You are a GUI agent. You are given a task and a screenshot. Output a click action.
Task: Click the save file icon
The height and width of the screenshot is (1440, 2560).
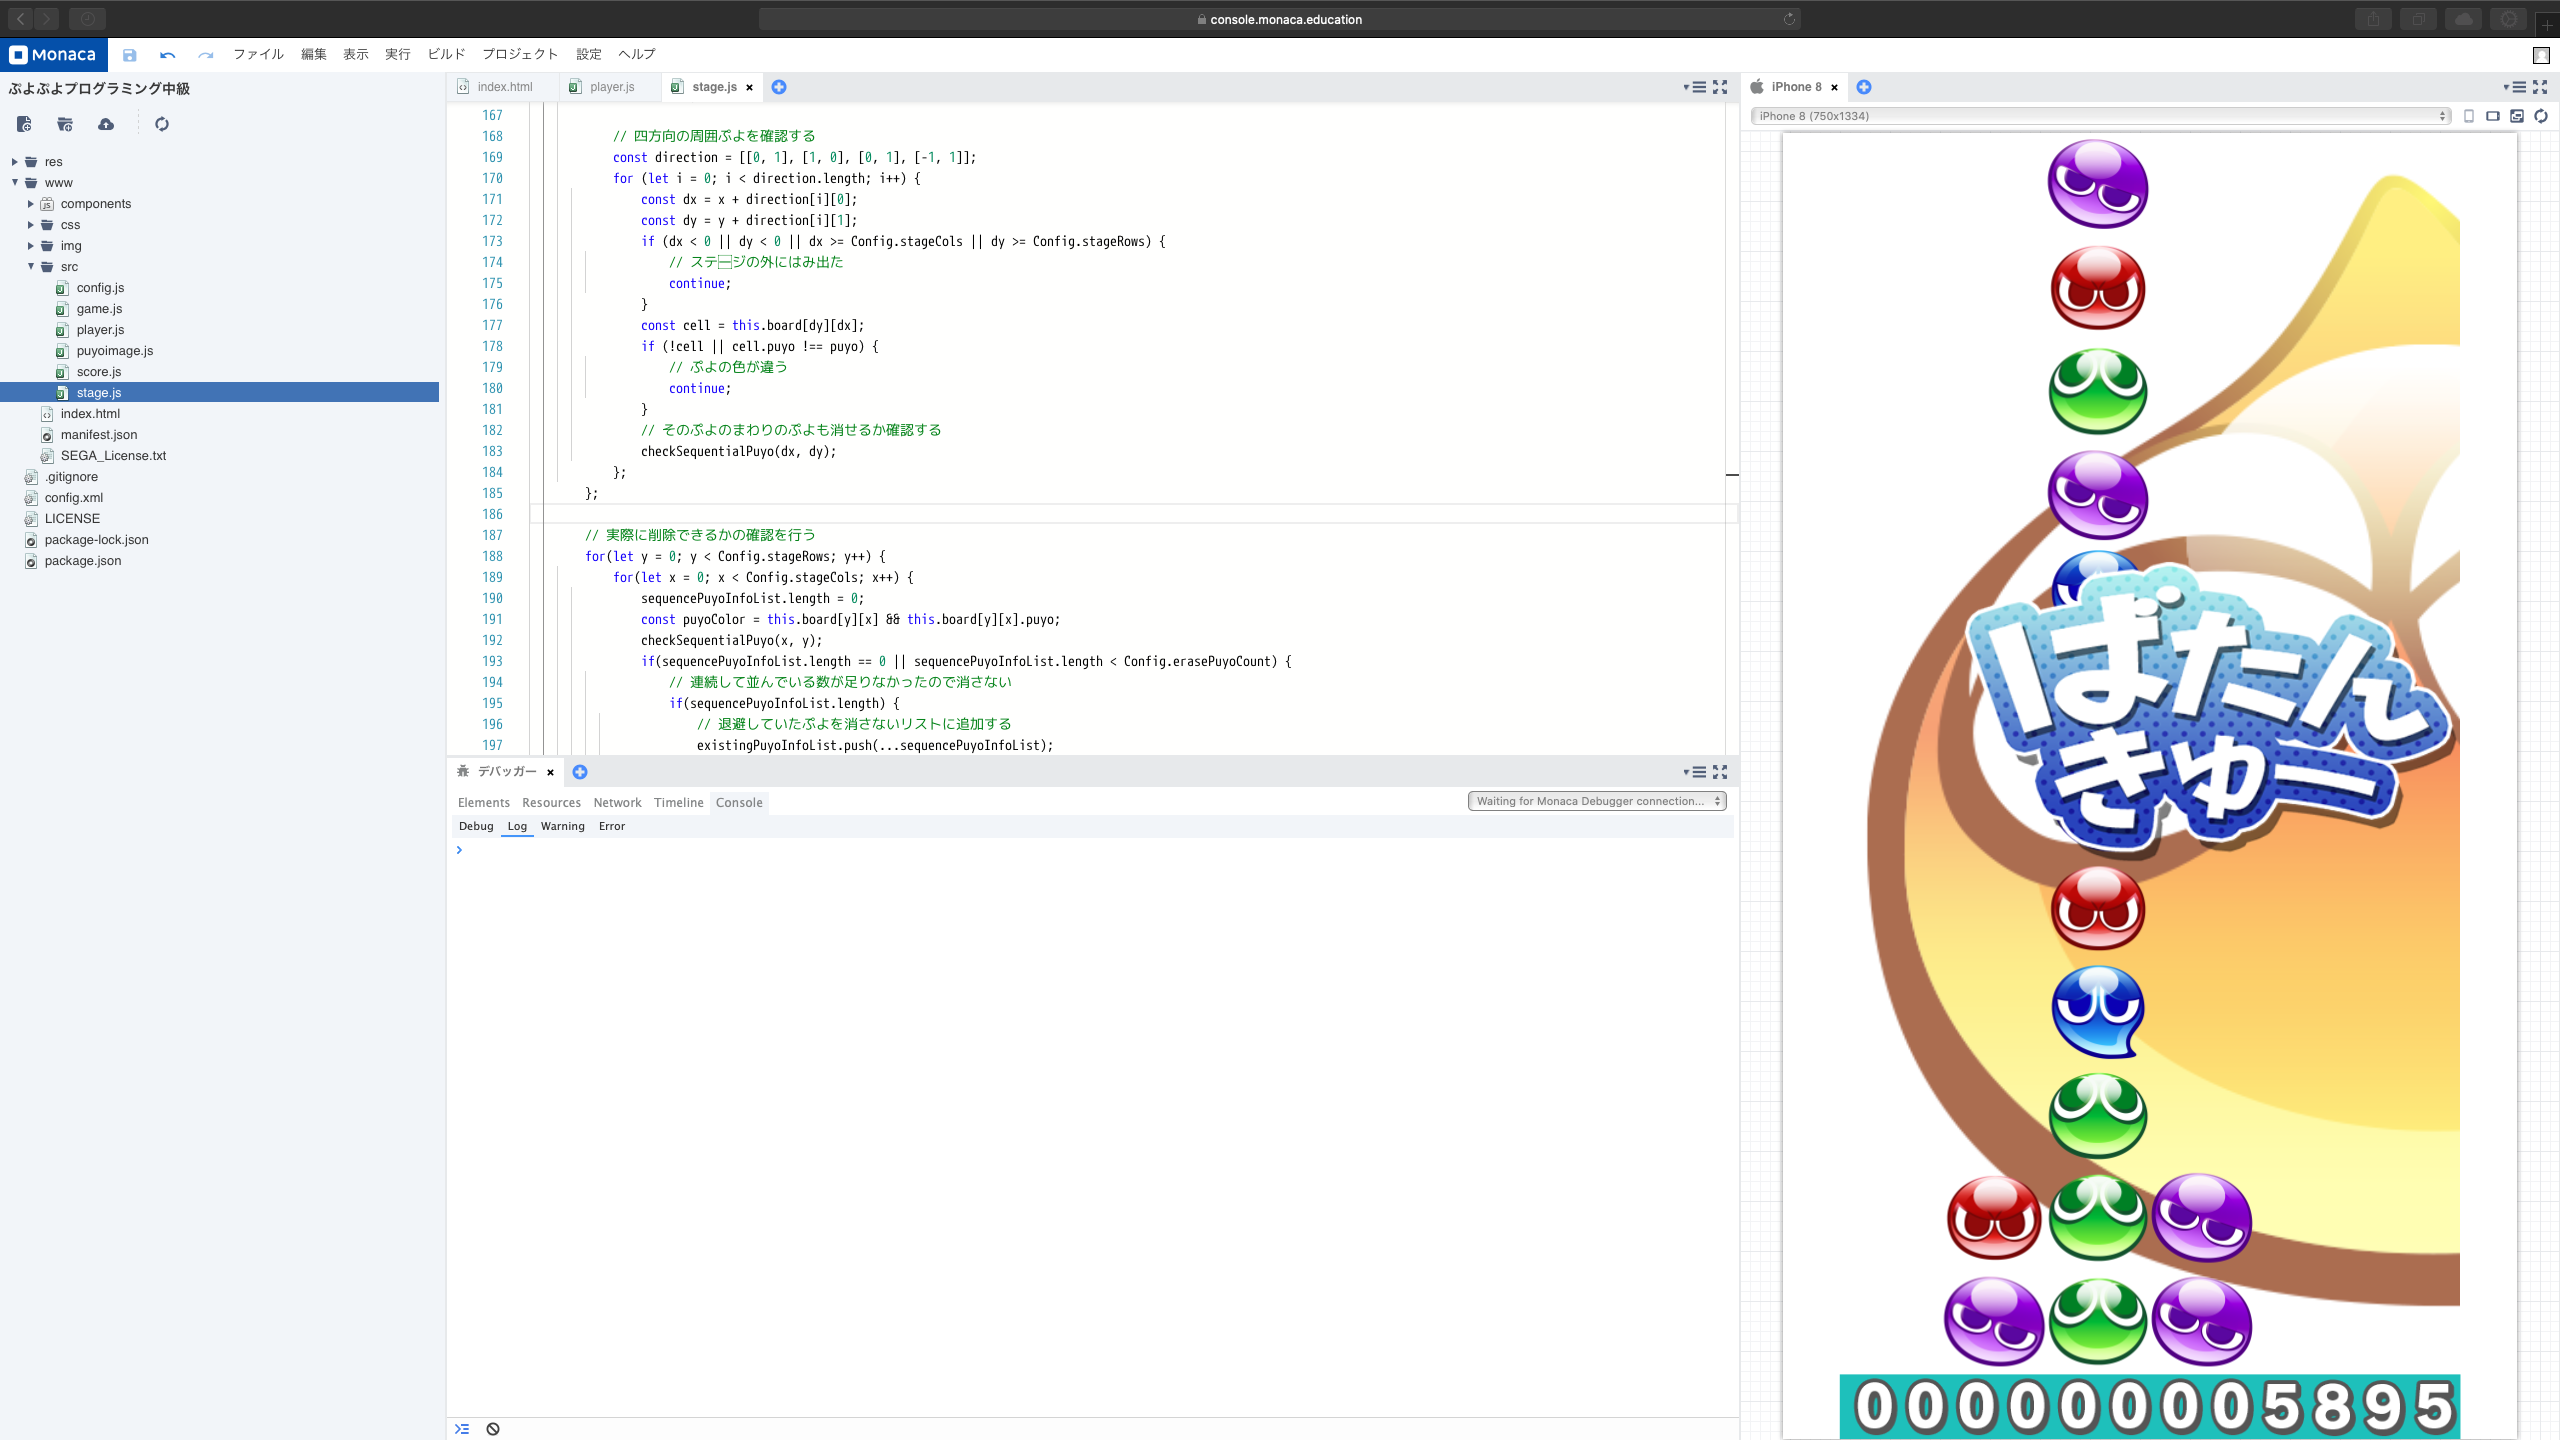129,55
